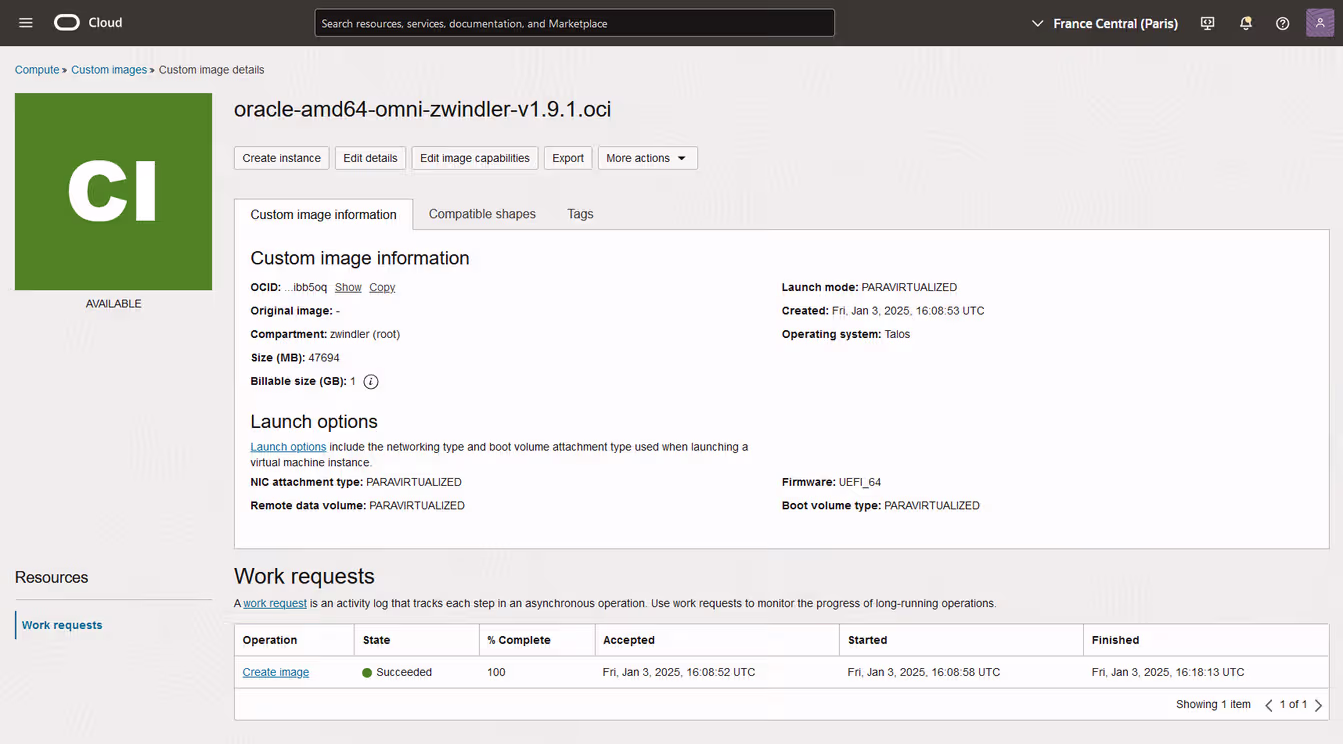Open the Create image work request link
Screen dimensions: 1343x744
[276, 673]
